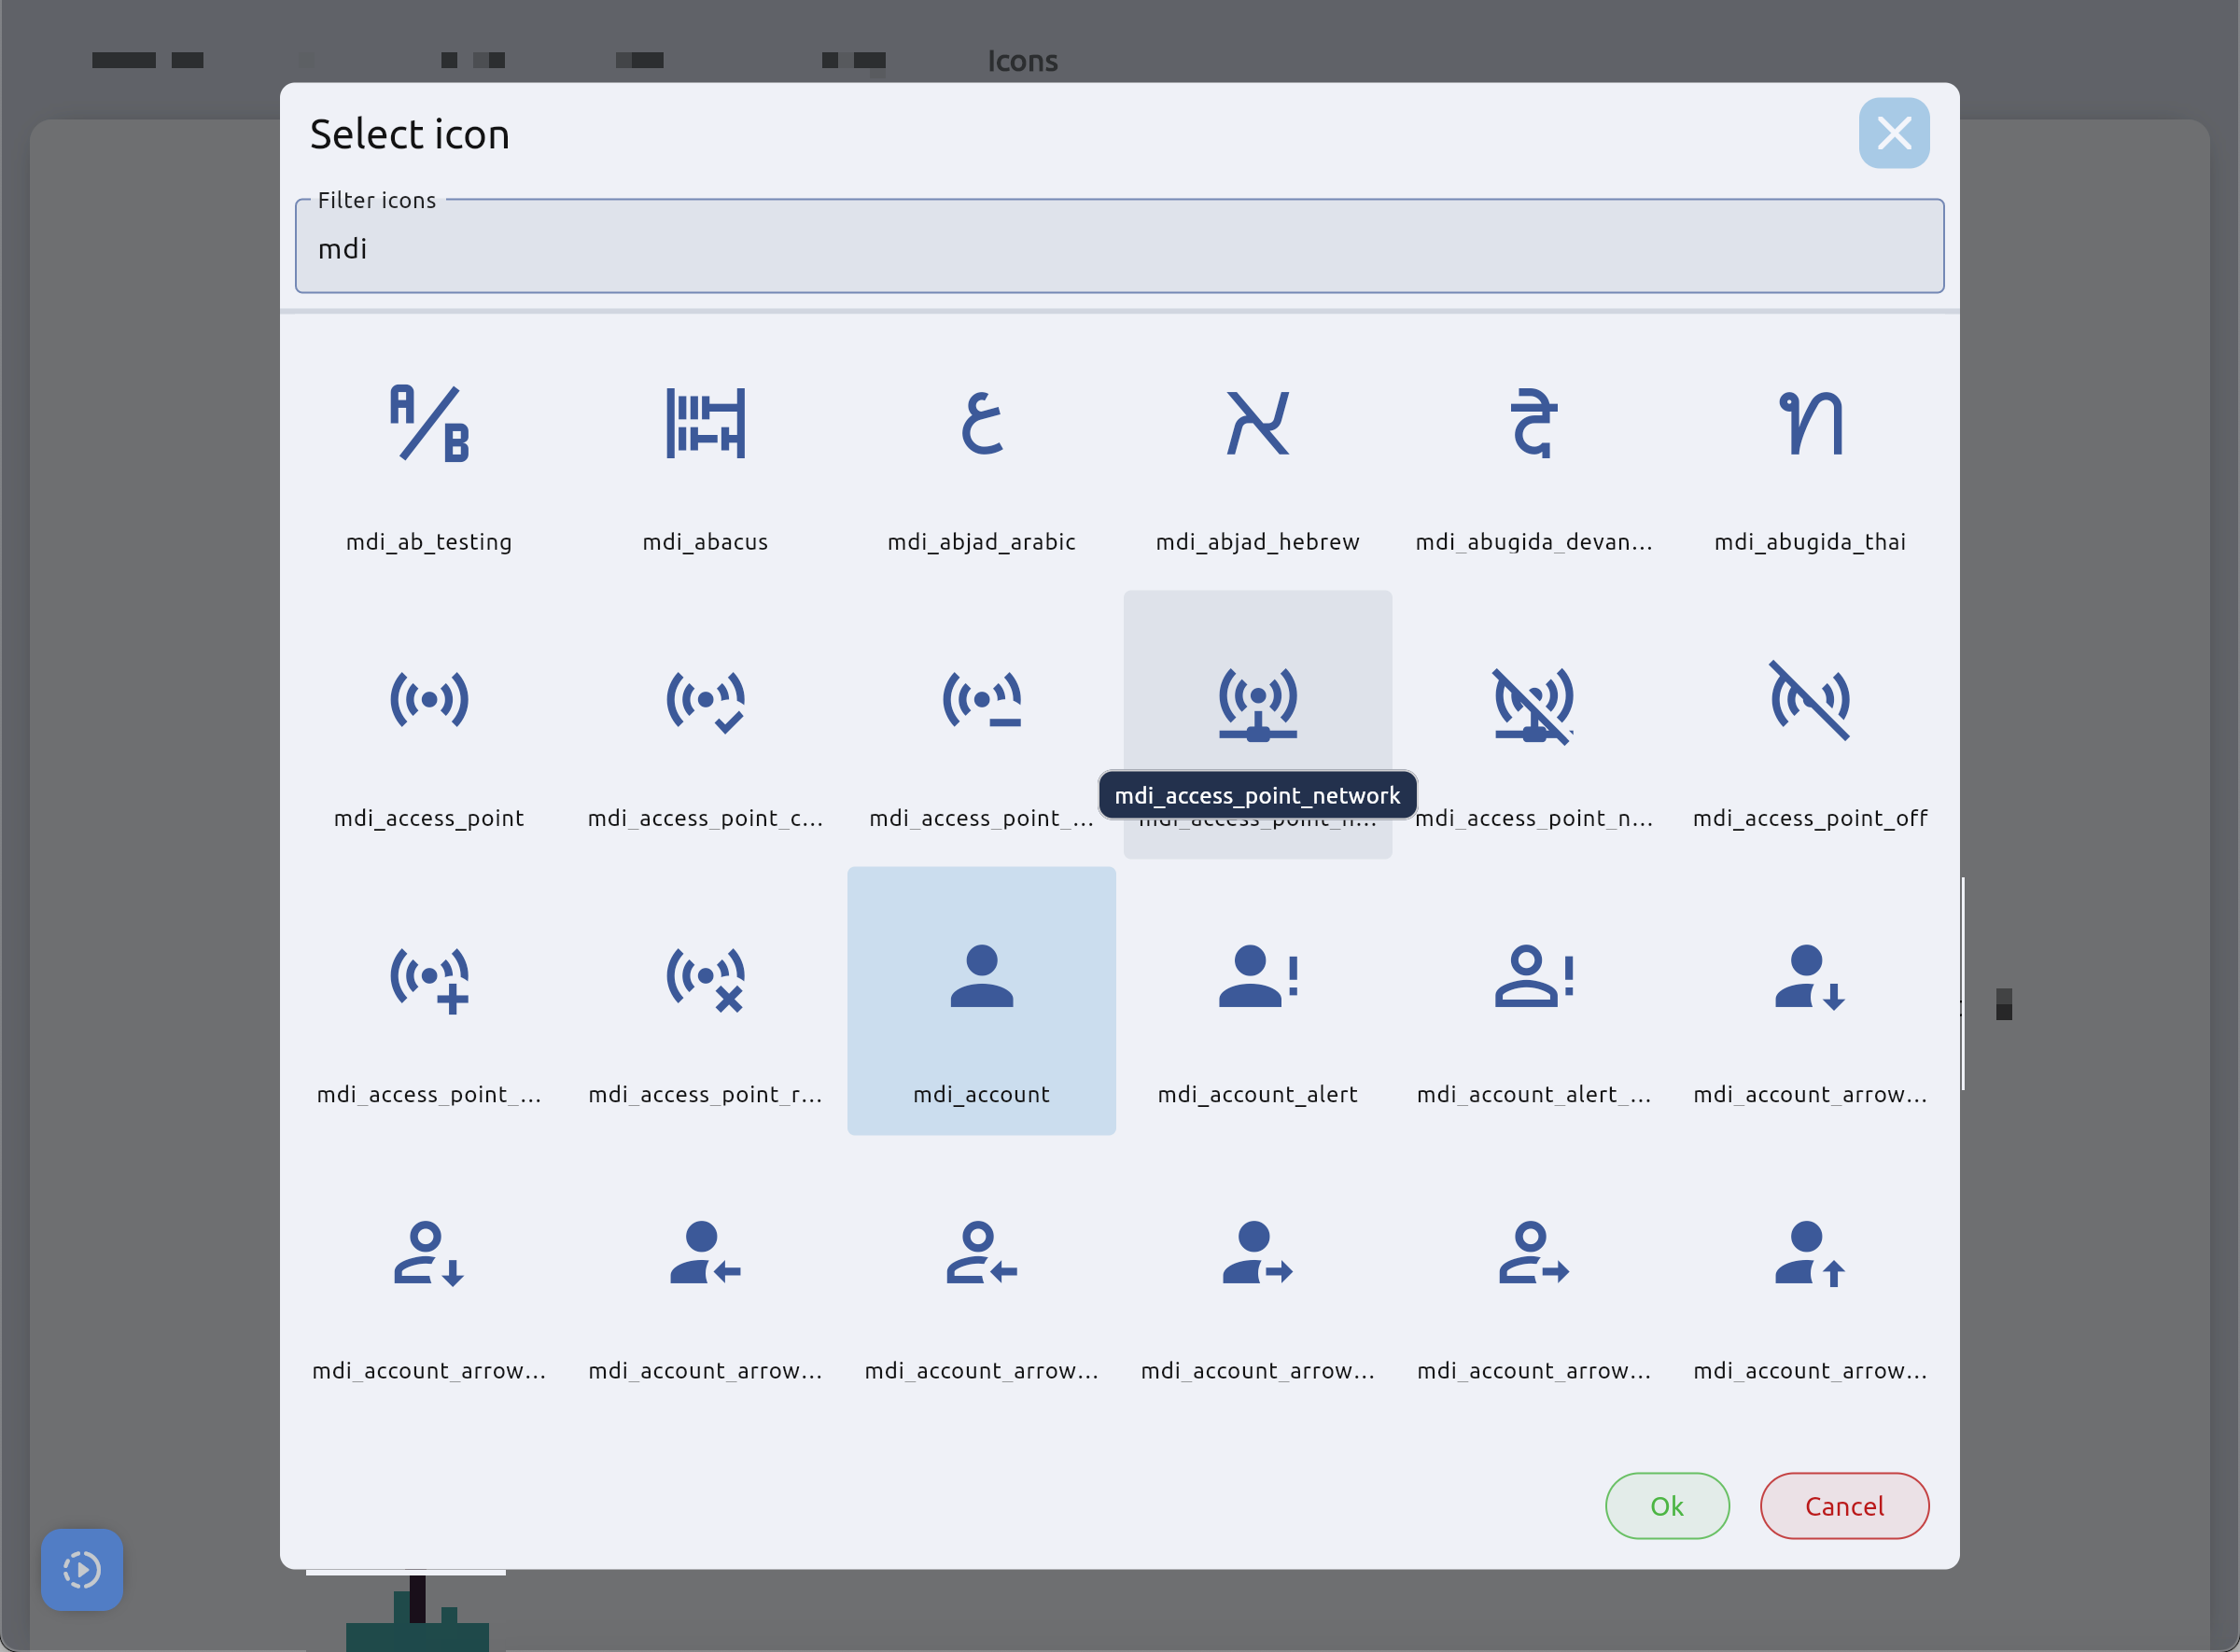Focus the Filter icons text field
Viewport: 2240px width, 1652px height.
point(1119,246)
